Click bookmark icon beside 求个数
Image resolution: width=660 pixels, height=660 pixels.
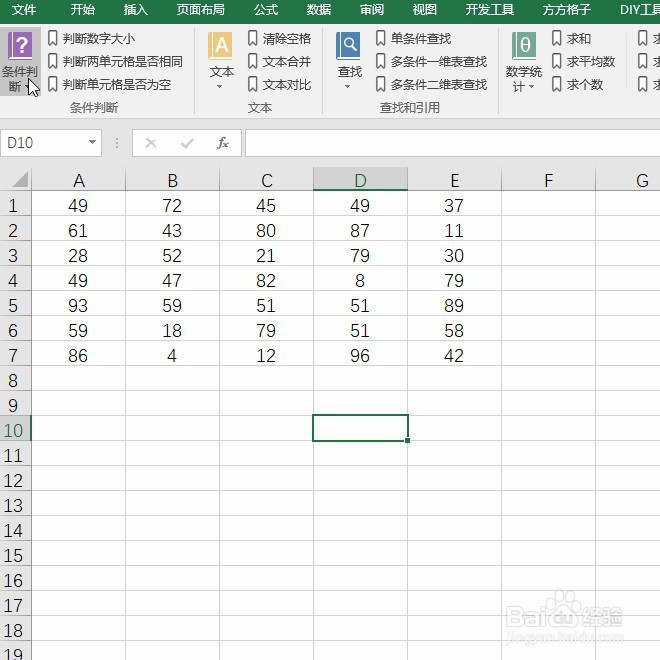click(556, 84)
